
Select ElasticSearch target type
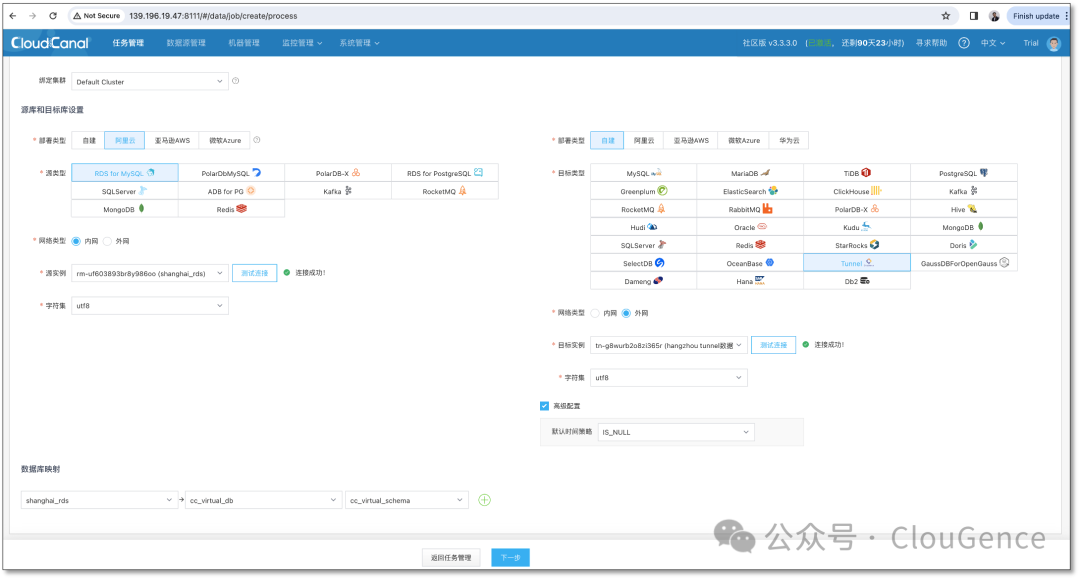tap(750, 191)
